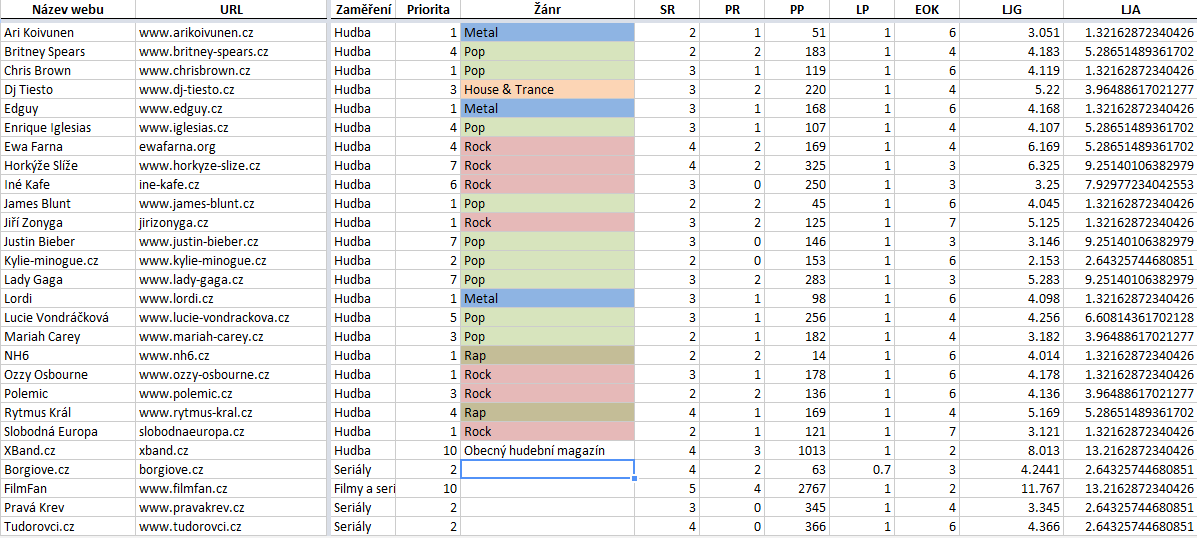Select the Obecný hudební magazín cell
Viewport: 1197px width, 538px height.
[x=547, y=450]
